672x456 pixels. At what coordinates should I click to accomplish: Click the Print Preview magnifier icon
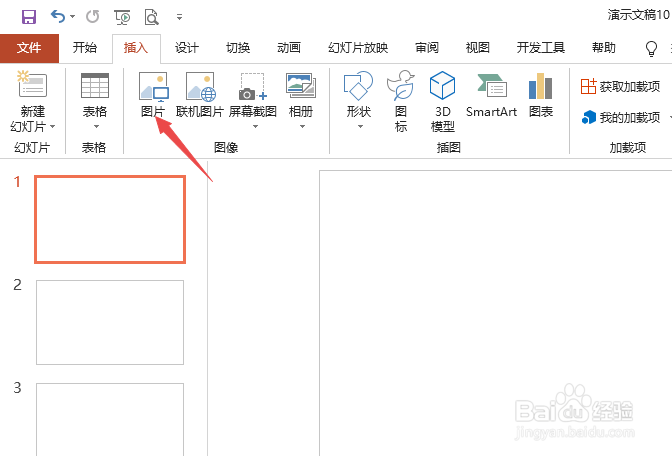click(152, 17)
